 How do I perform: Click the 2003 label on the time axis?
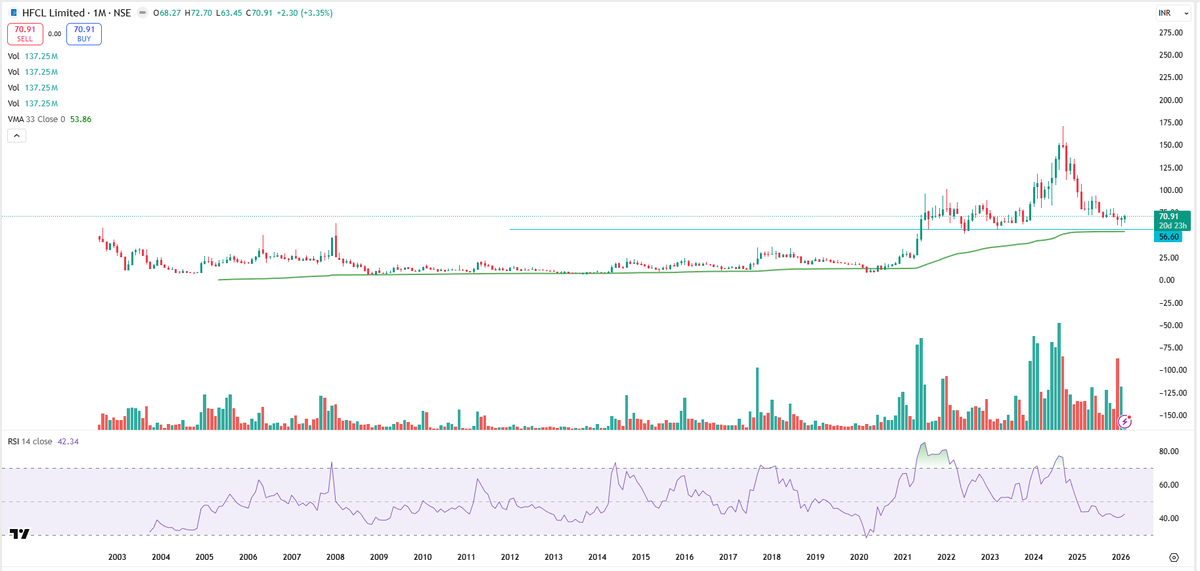pyautogui.click(x=117, y=556)
